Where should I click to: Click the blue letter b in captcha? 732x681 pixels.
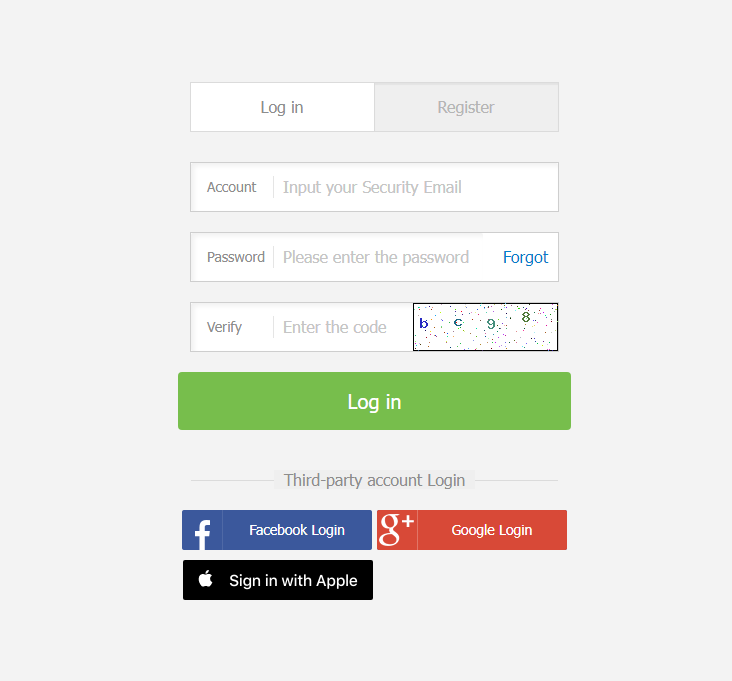423,323
